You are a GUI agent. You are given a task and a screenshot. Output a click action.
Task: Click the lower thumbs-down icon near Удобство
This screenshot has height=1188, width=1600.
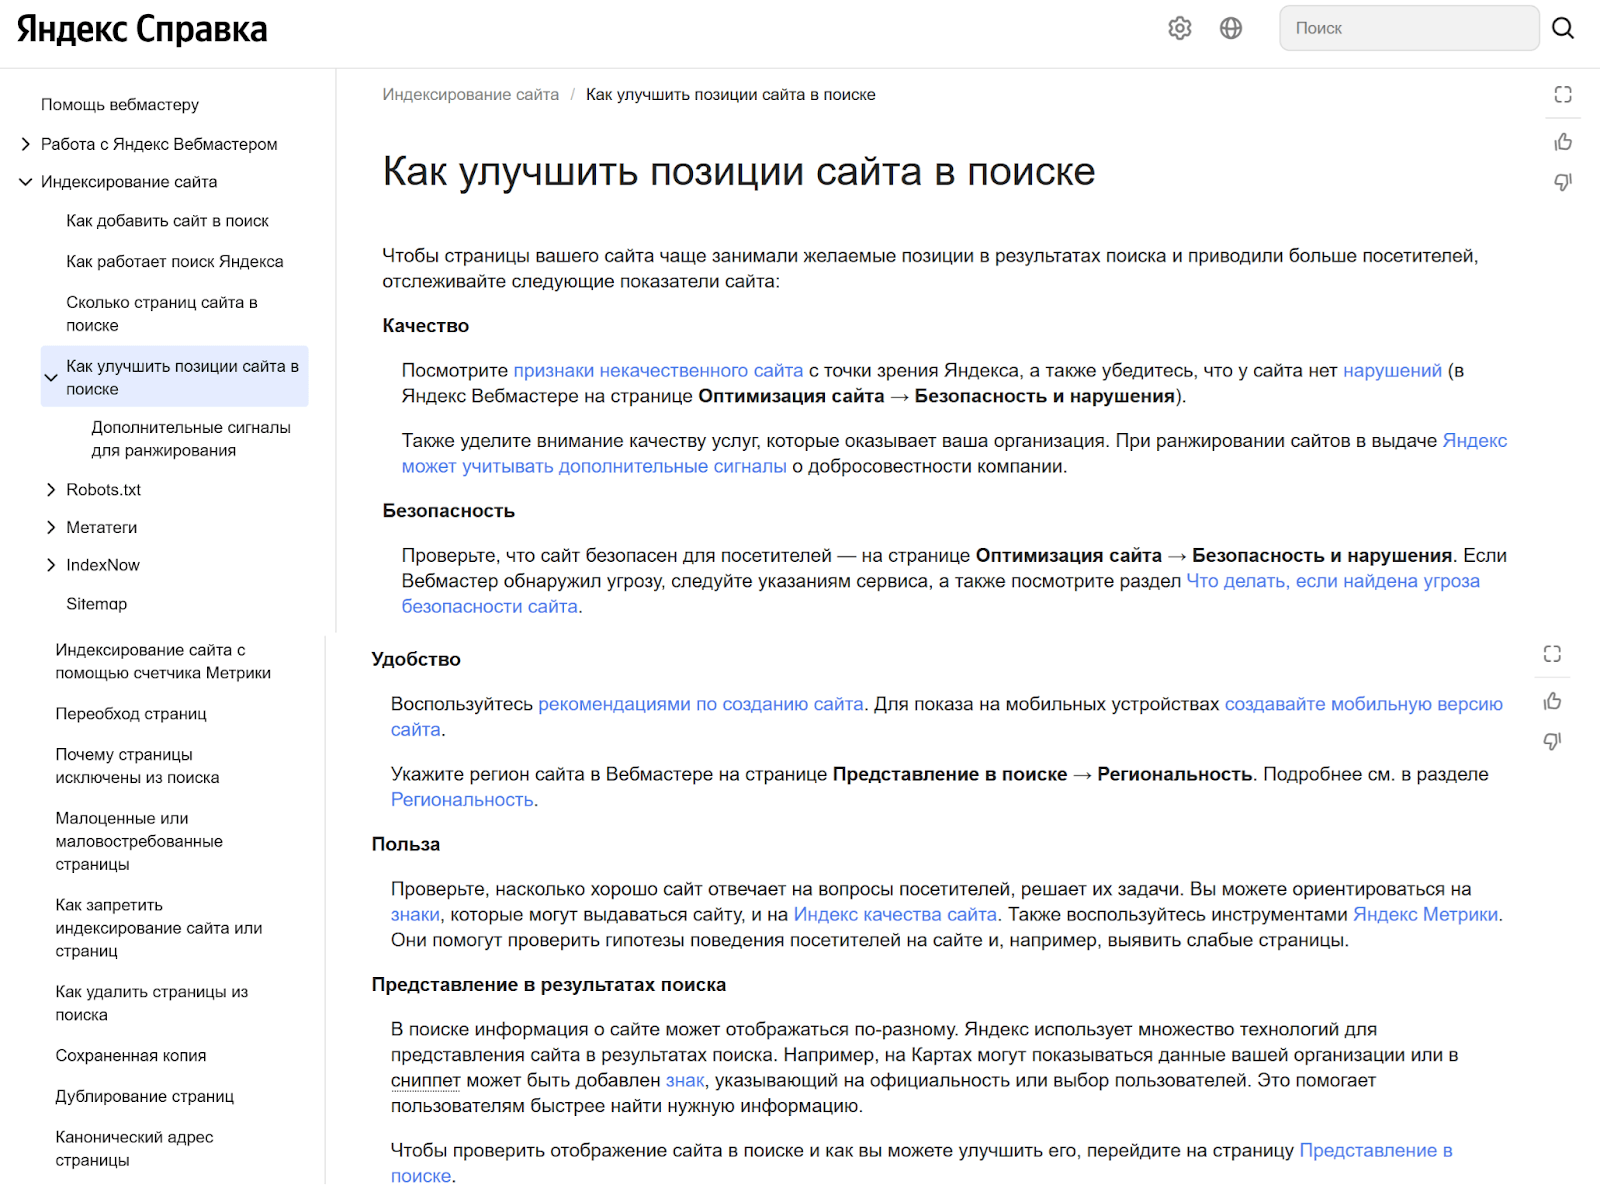[1552, 741]
